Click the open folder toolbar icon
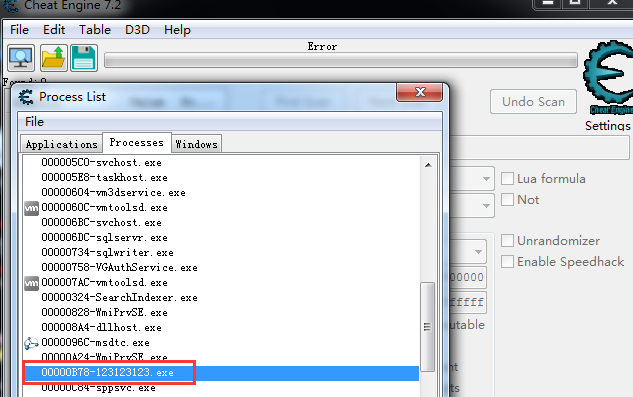 (x=53, y=58)
